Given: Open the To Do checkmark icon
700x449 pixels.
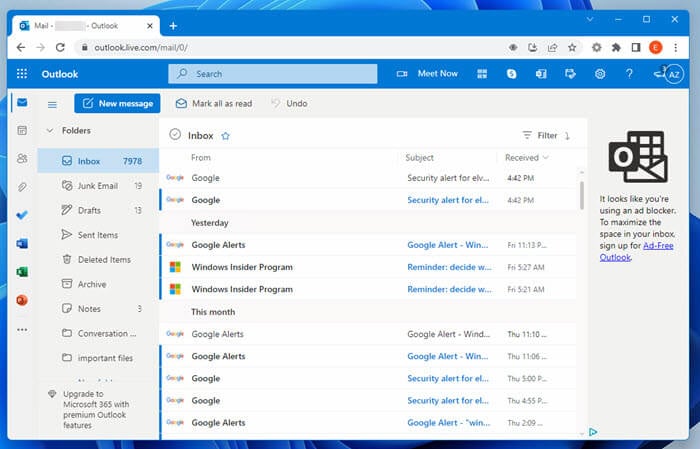Looking at the screenshot, I should [x=22, y=215].
